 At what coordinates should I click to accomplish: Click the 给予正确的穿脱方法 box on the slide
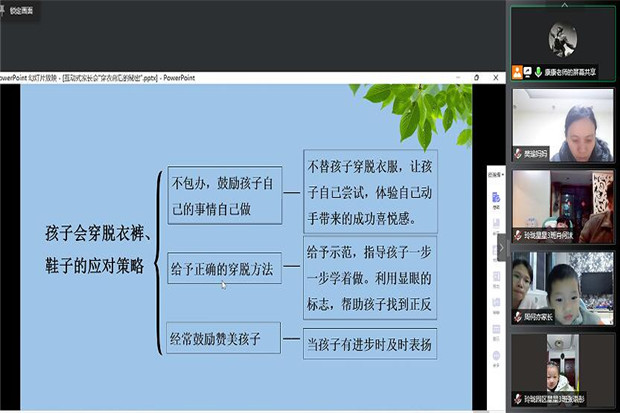click(x=224, y=267)
